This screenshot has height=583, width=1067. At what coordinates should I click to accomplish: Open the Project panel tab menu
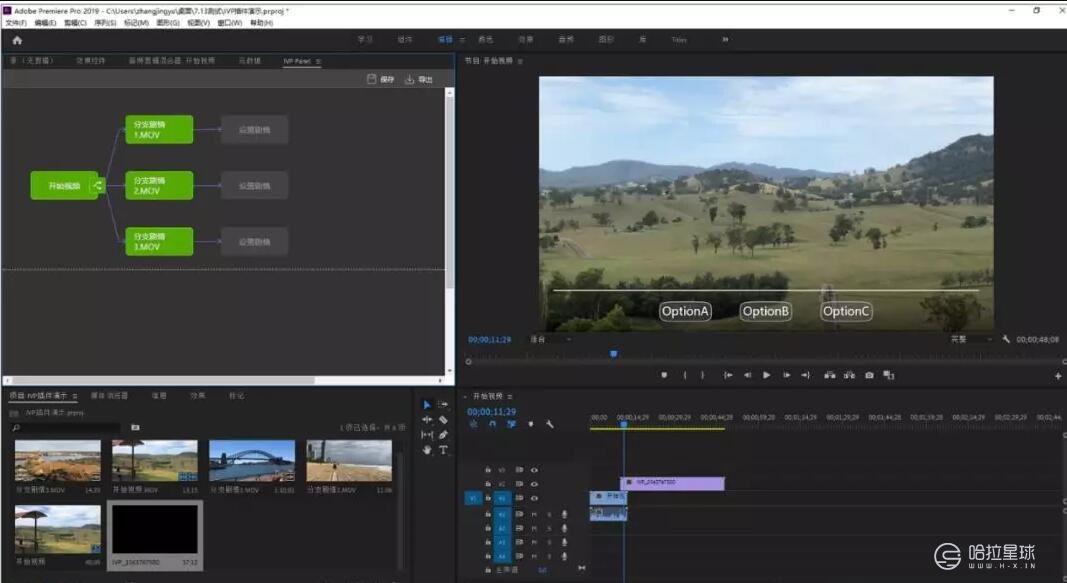click(75, 396)
